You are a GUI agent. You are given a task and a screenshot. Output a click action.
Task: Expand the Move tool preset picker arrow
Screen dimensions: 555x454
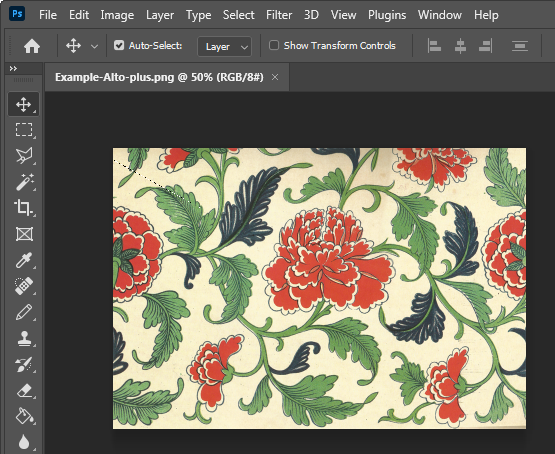94,46
